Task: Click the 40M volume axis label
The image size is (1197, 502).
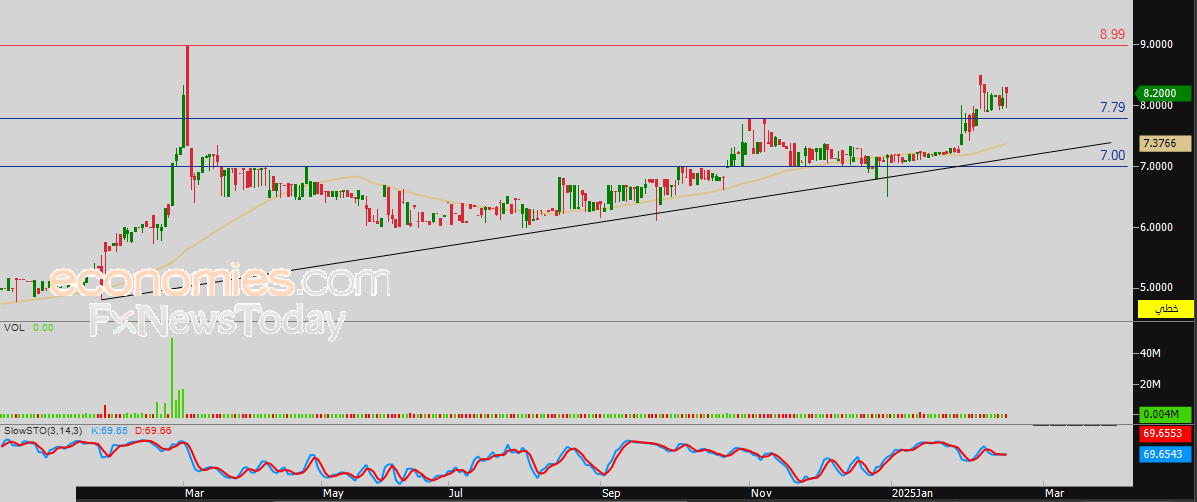Action: [1150, 353]
